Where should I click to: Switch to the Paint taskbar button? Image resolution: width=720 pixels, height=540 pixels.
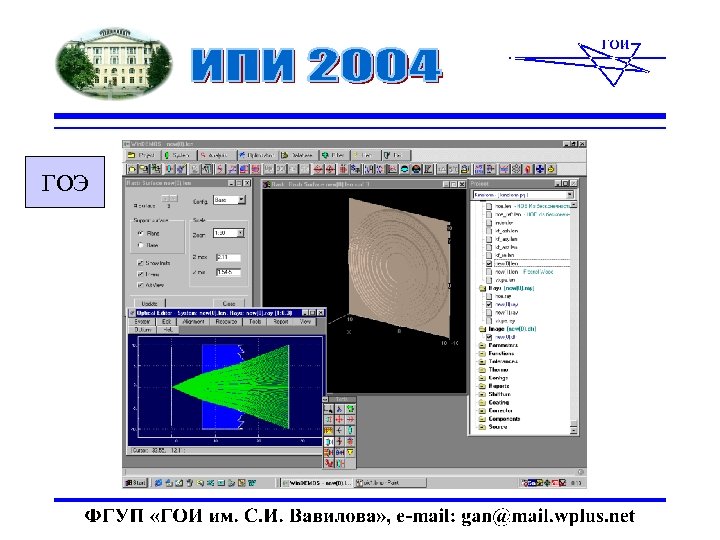click(x=390, y=483)
